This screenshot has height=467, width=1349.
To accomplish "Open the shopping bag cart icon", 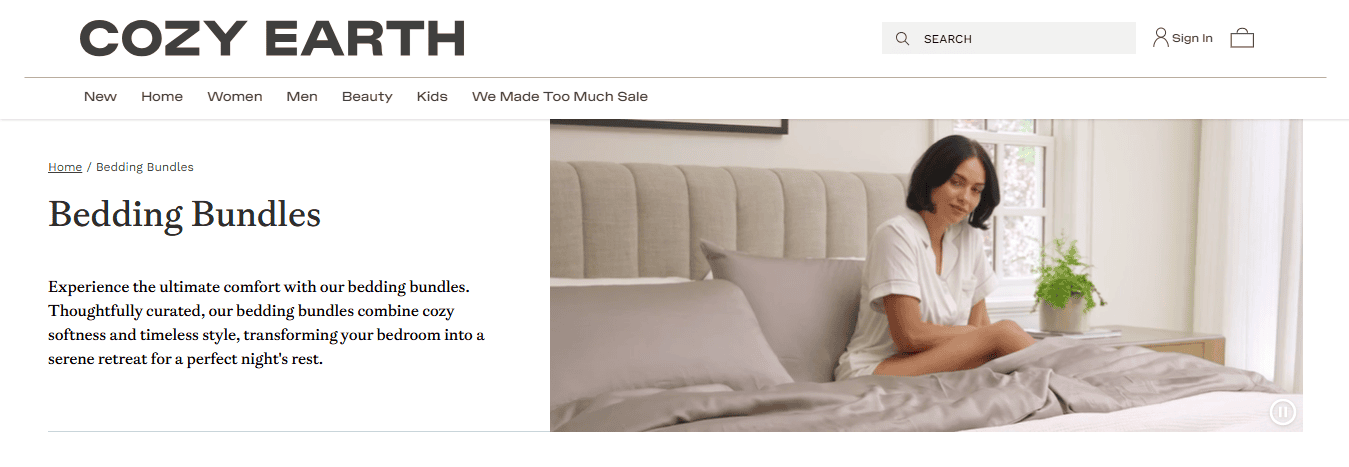I will click(1242, 38).
